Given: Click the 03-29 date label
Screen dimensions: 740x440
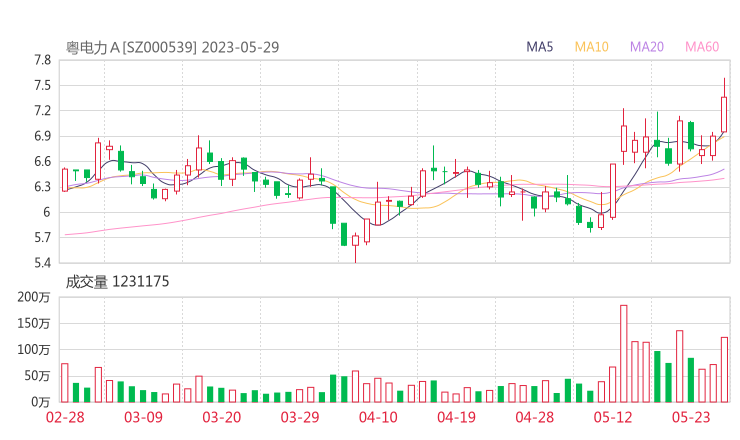Looking at the screenshot, I should click(x=300, y=417).
